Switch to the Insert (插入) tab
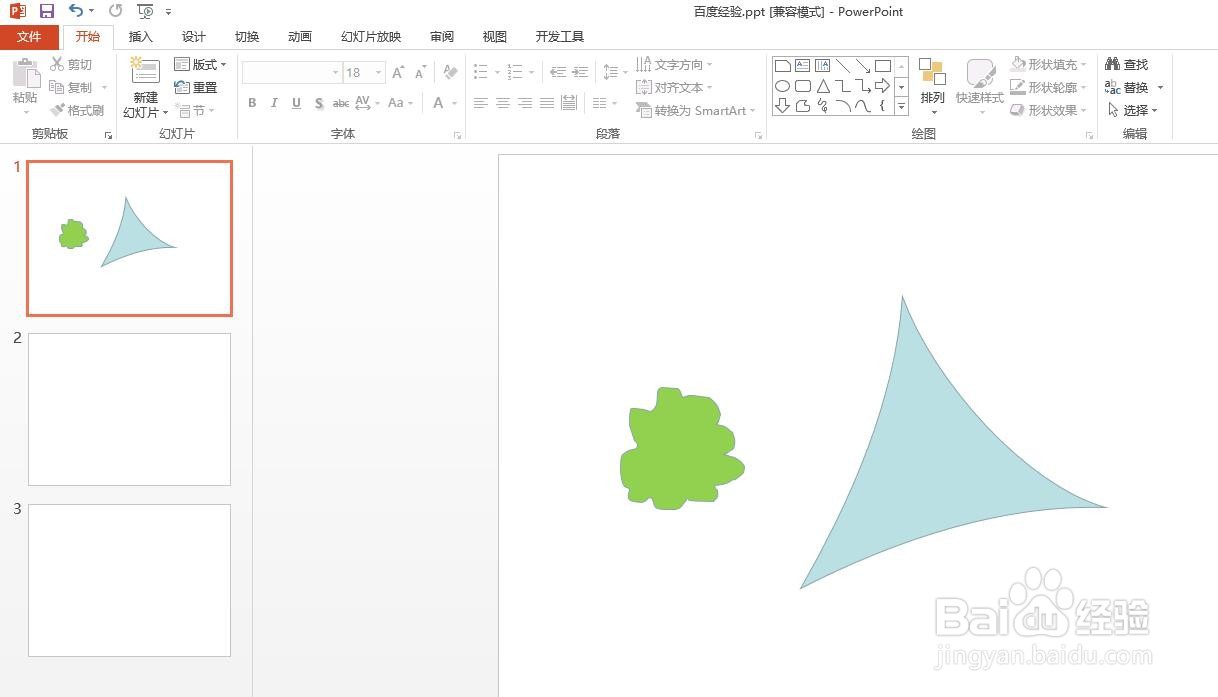This screenshot has height=697, width=1218. tap(141, 37)
